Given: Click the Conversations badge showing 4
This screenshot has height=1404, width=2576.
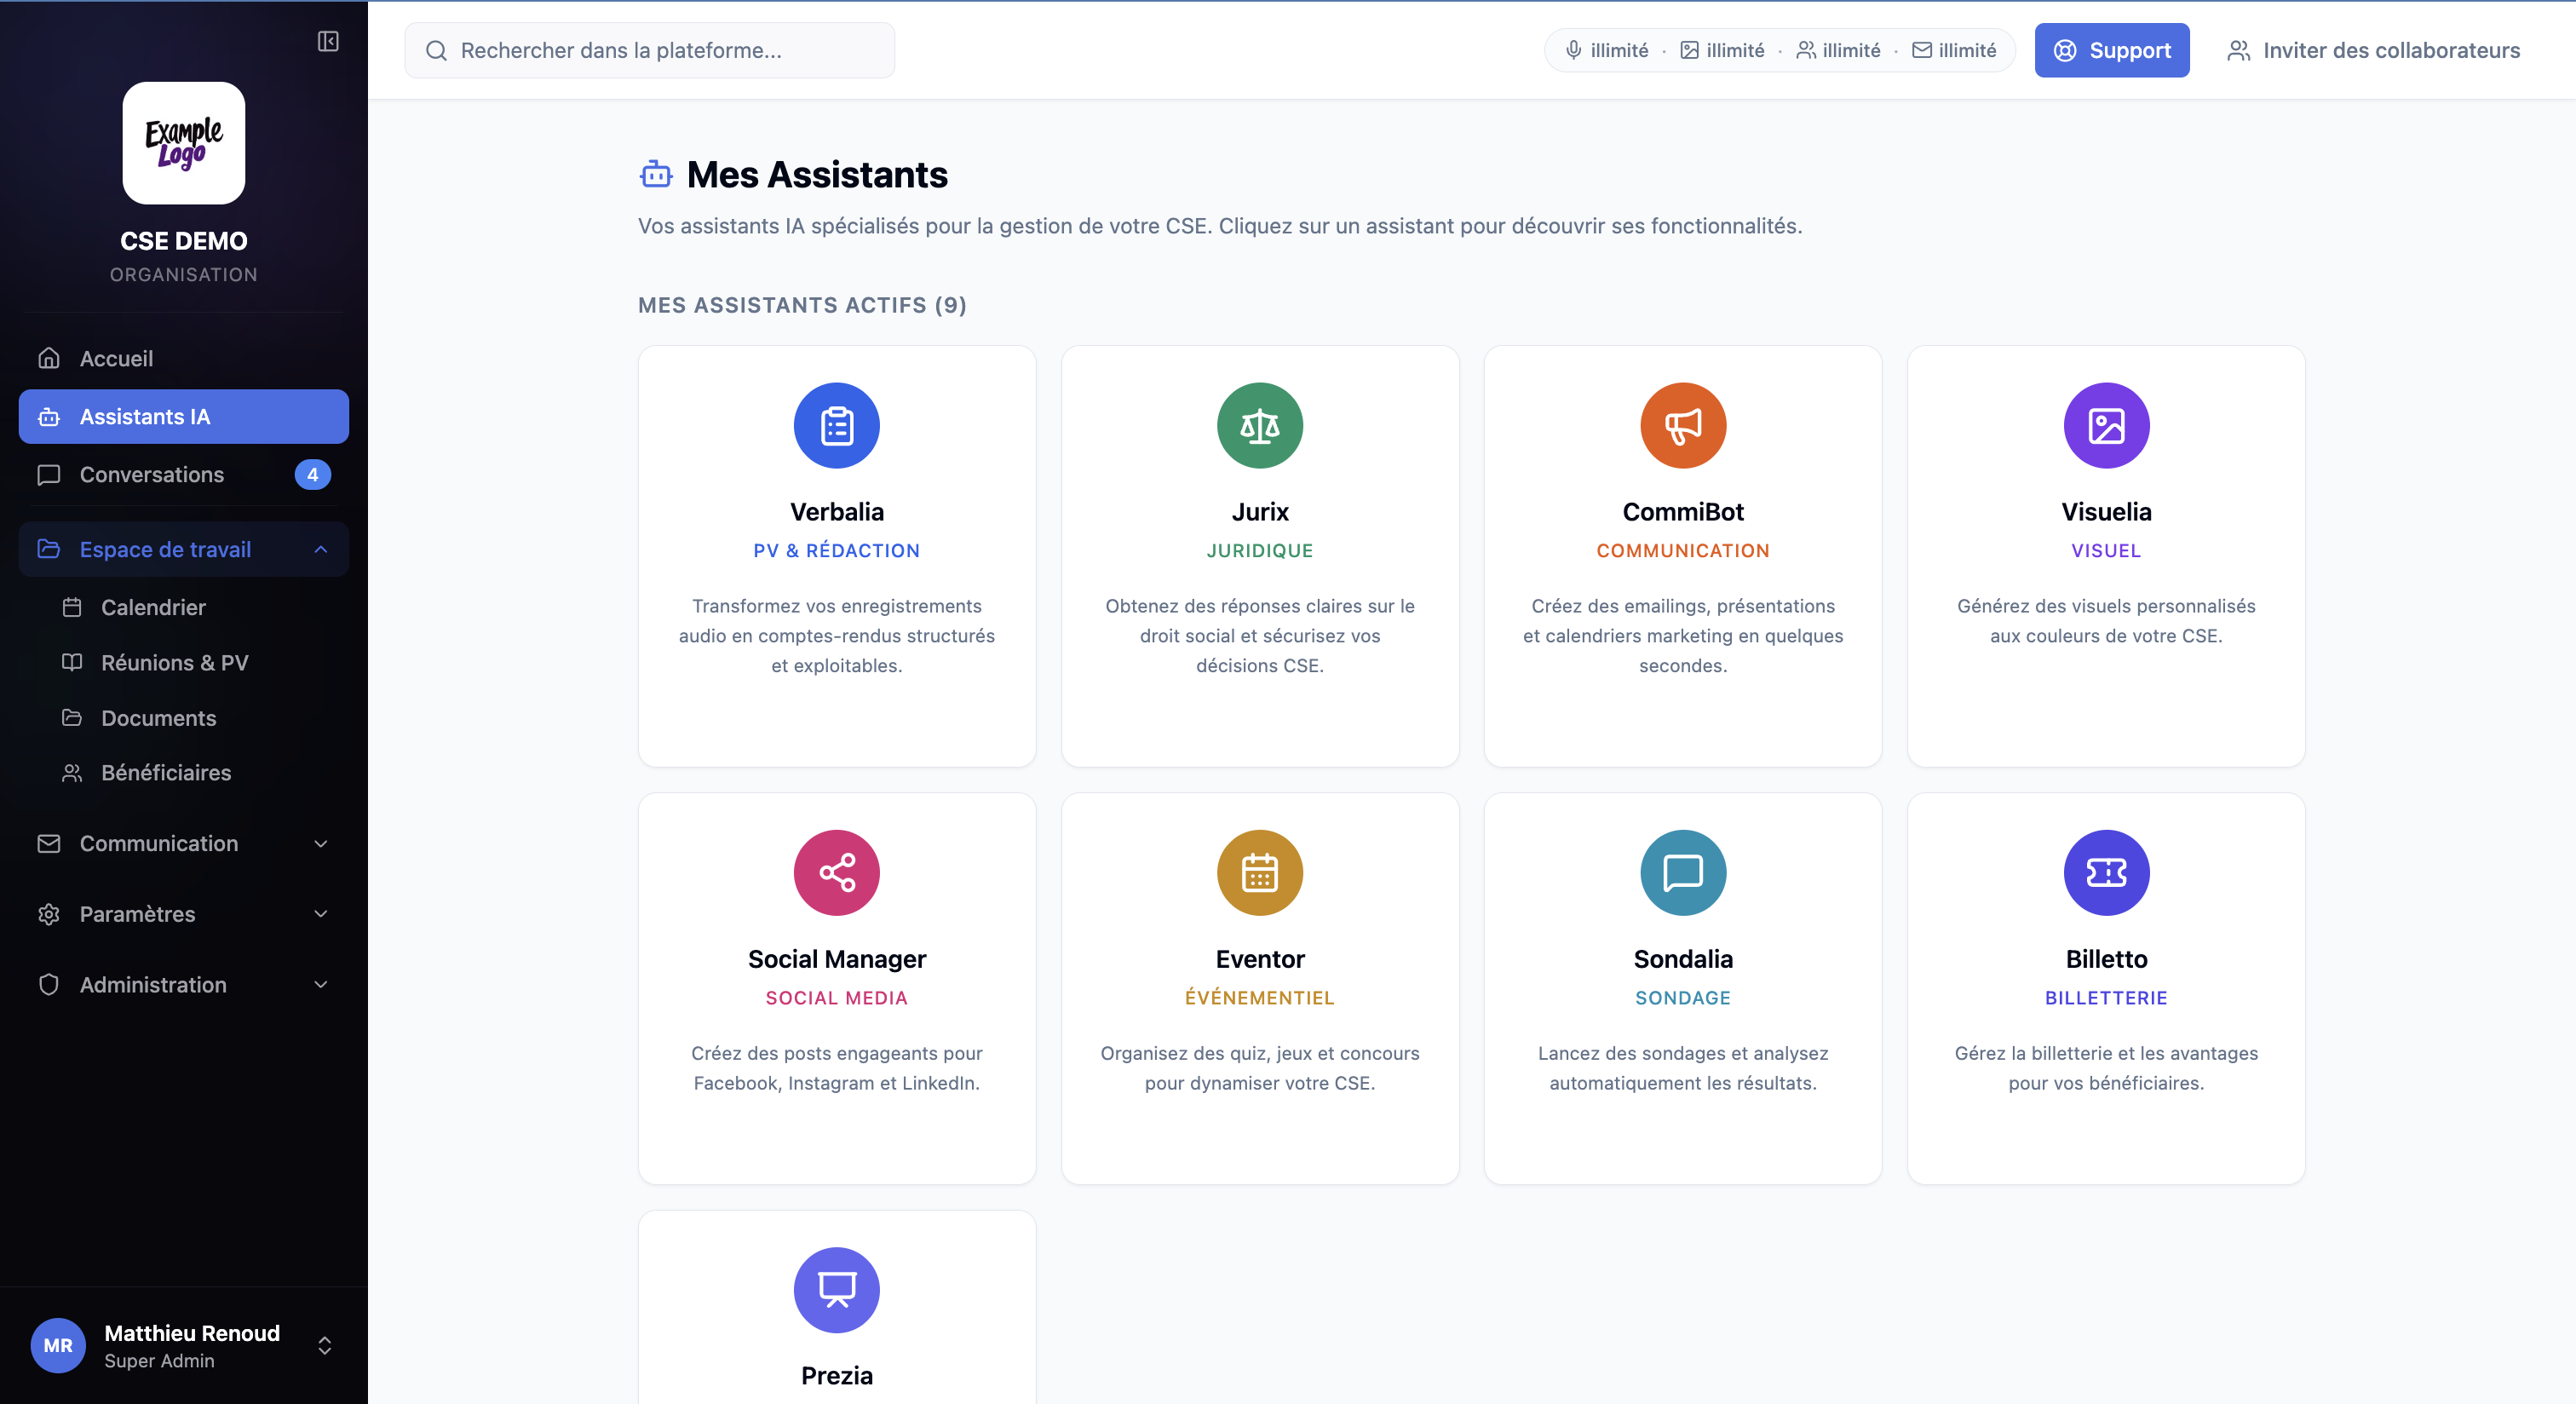Looking at the screenshot, I should point(312,475).
